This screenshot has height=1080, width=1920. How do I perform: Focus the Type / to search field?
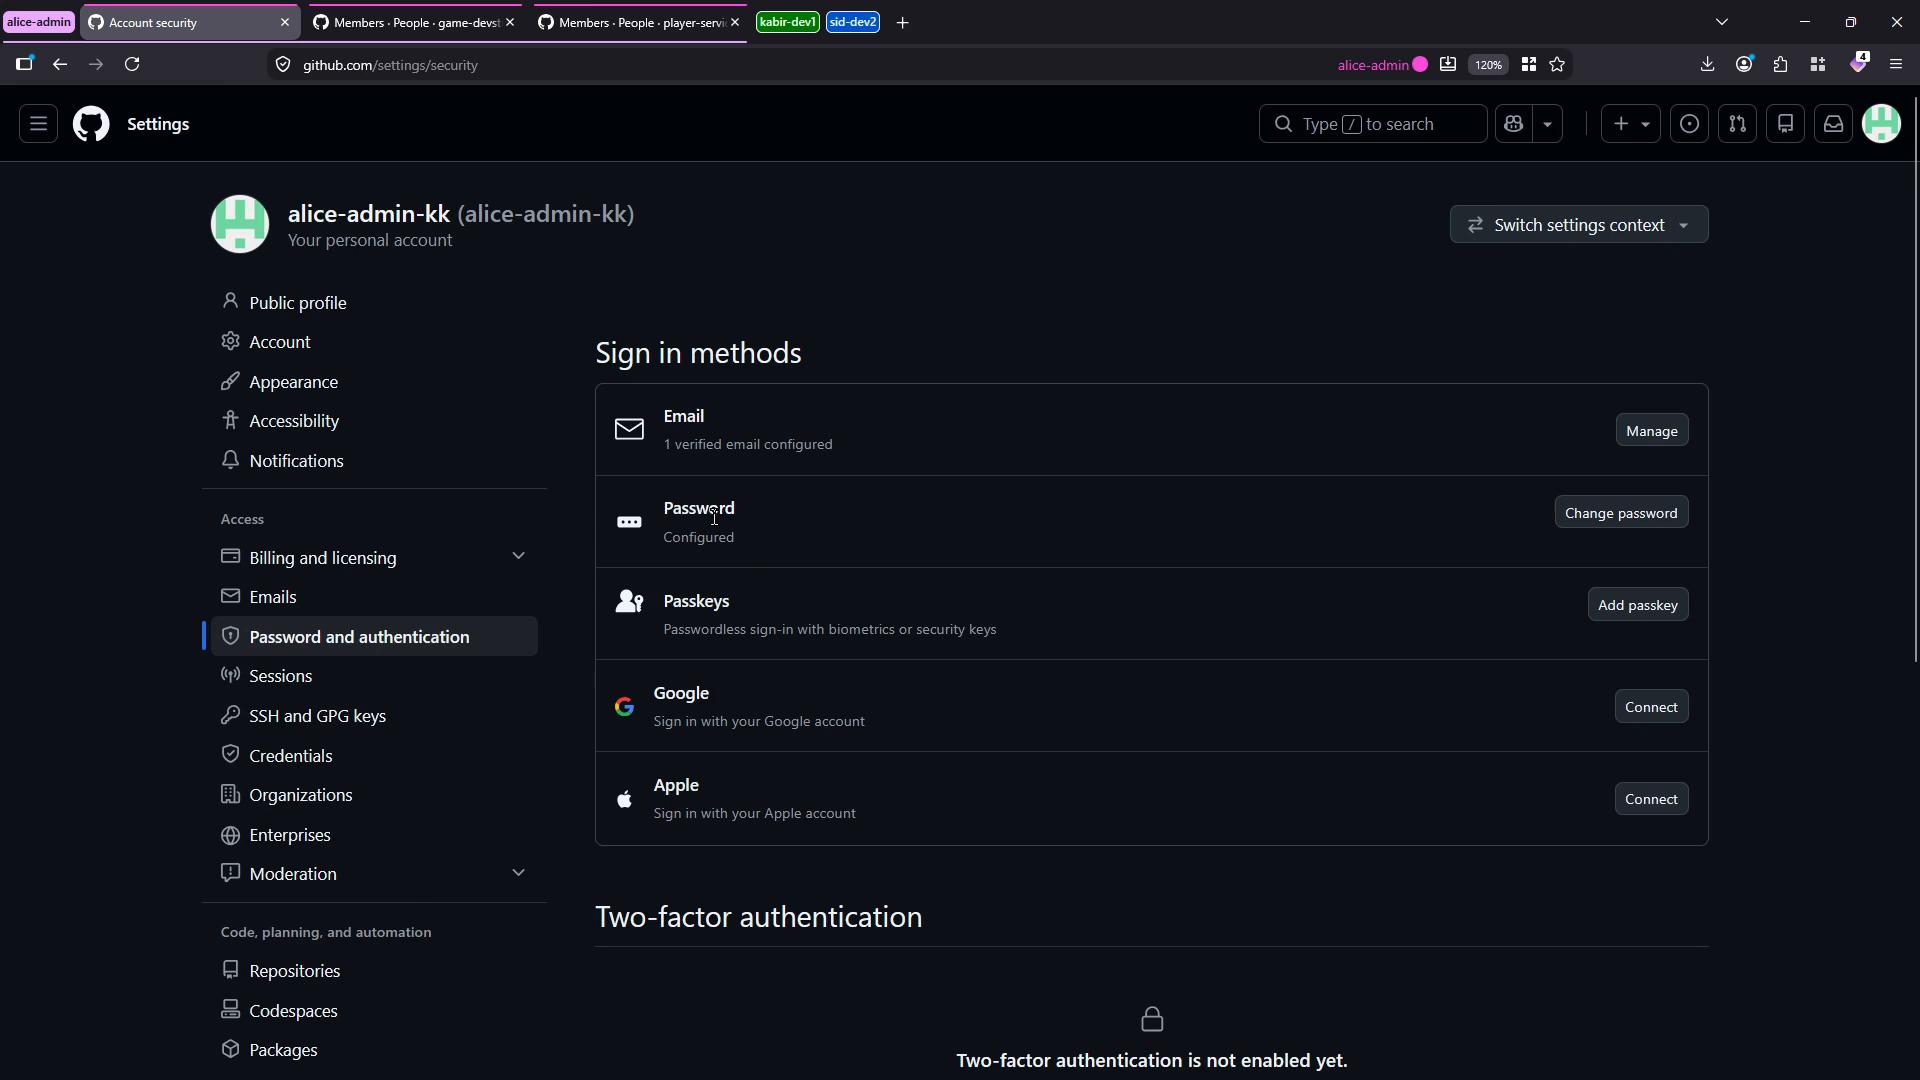coord(1372,124)
